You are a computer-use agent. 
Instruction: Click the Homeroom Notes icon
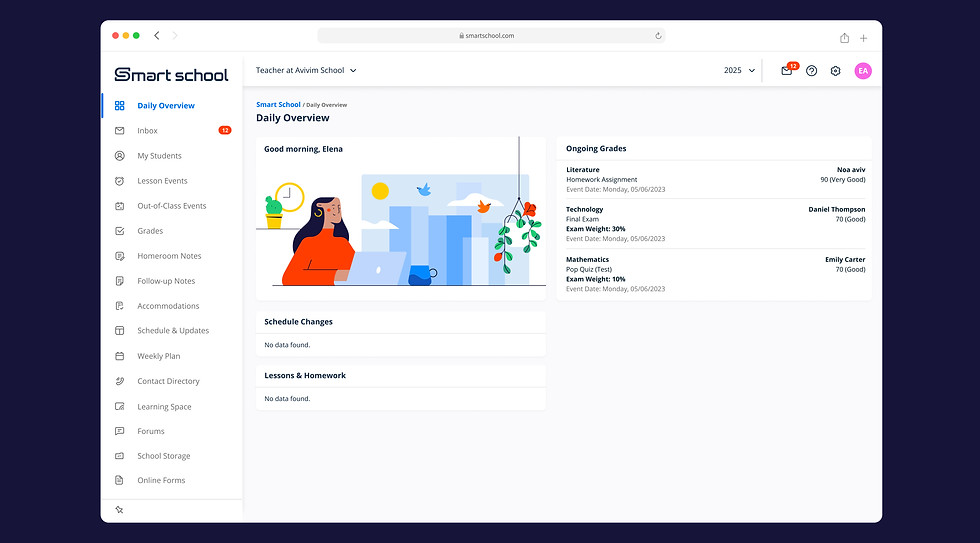point(119,256)
